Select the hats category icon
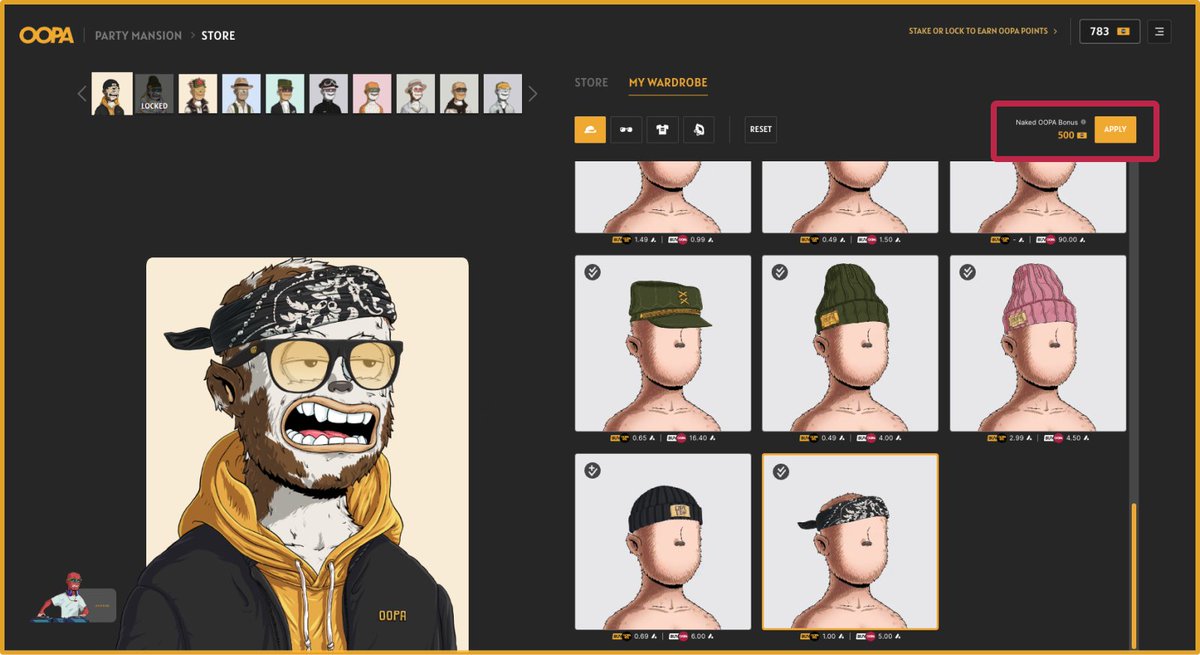 [x=590, y=129]
